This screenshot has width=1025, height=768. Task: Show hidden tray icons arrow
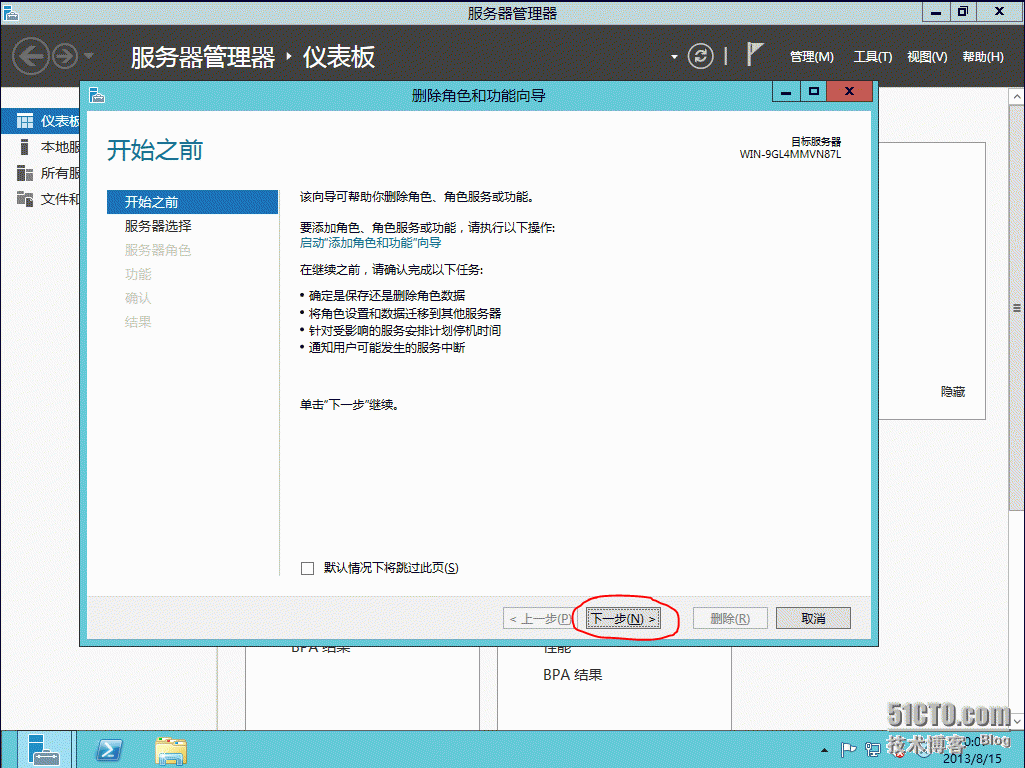click(x=824, y=750)
